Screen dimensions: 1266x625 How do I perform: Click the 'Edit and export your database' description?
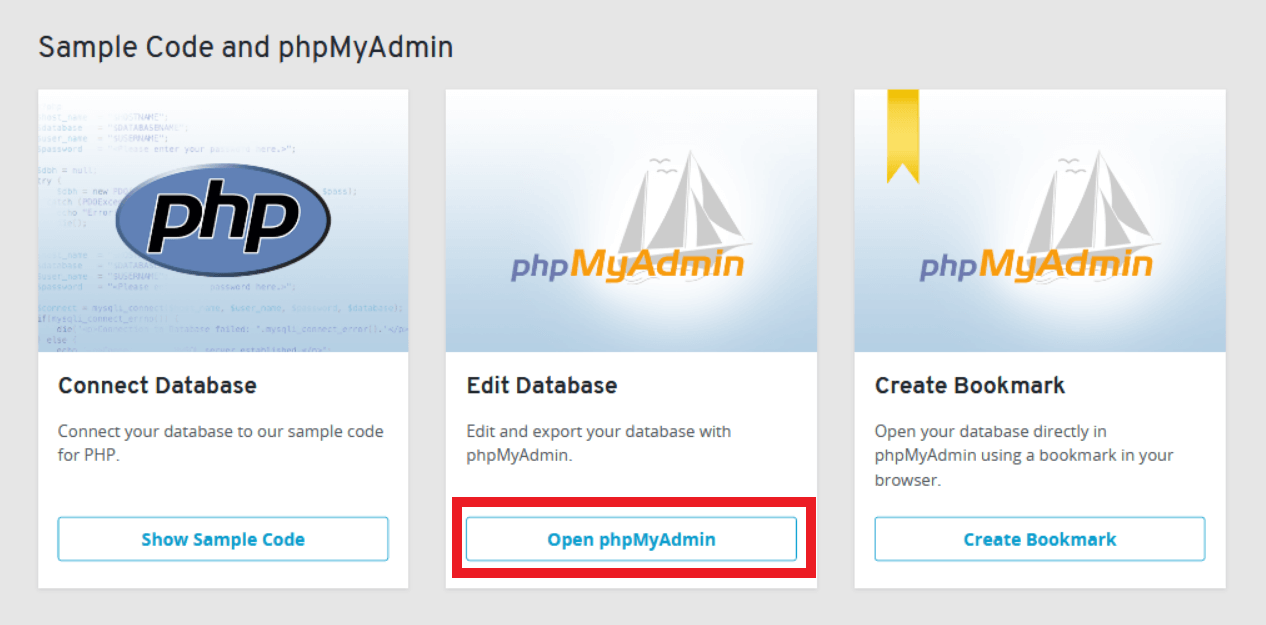tap(599, 443)
